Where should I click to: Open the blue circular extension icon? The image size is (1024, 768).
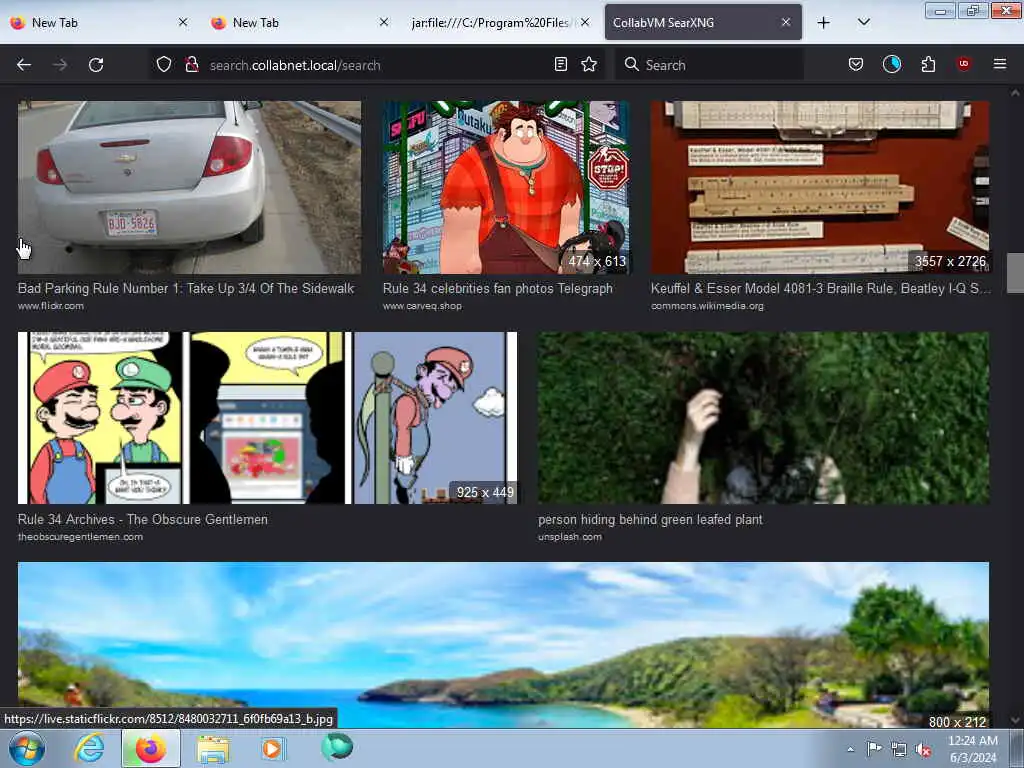[x=892, y=65]
